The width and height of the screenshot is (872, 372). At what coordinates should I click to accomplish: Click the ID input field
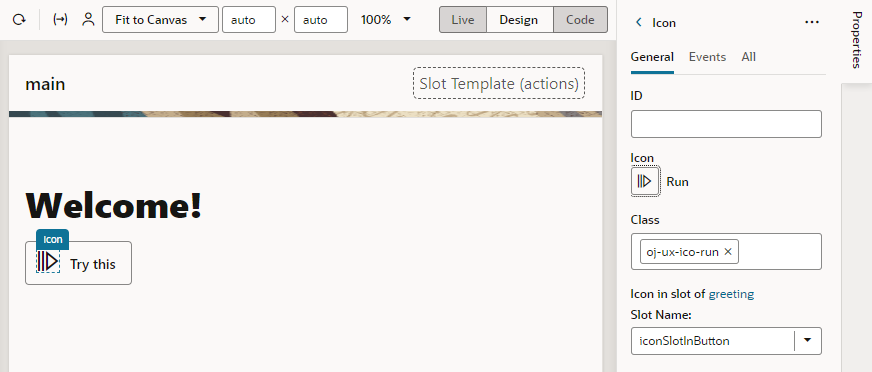tap(726, 124)
